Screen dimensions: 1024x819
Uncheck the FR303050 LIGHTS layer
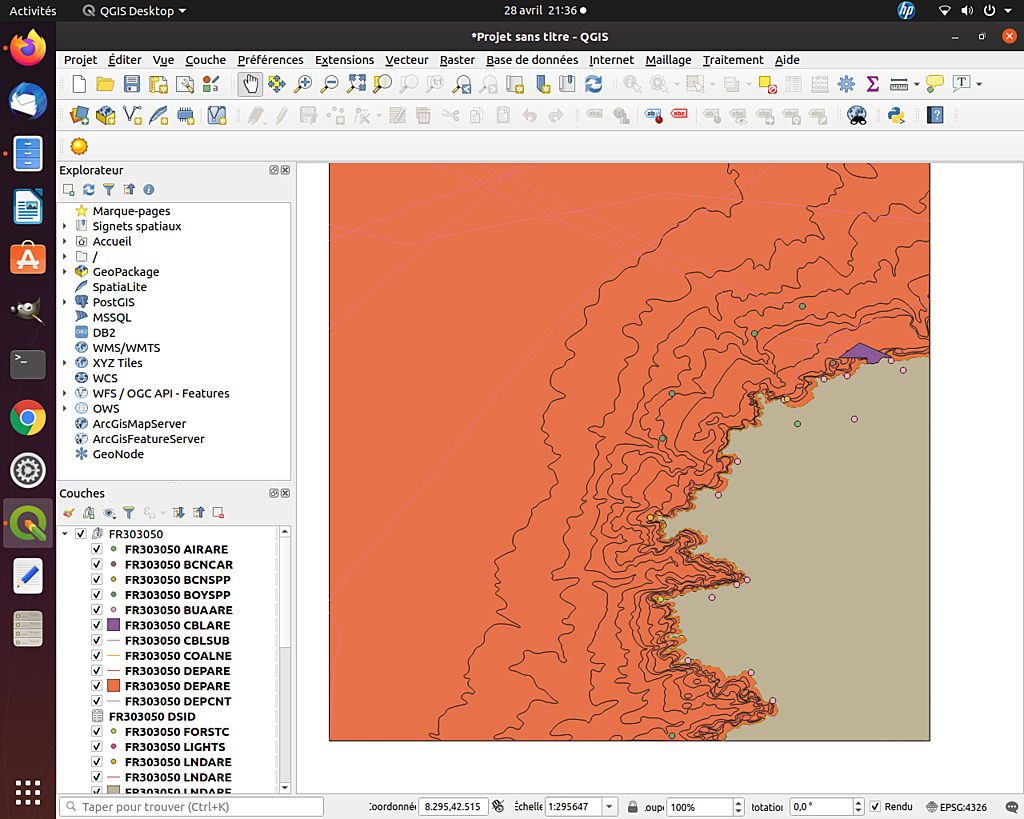(97, 747)
